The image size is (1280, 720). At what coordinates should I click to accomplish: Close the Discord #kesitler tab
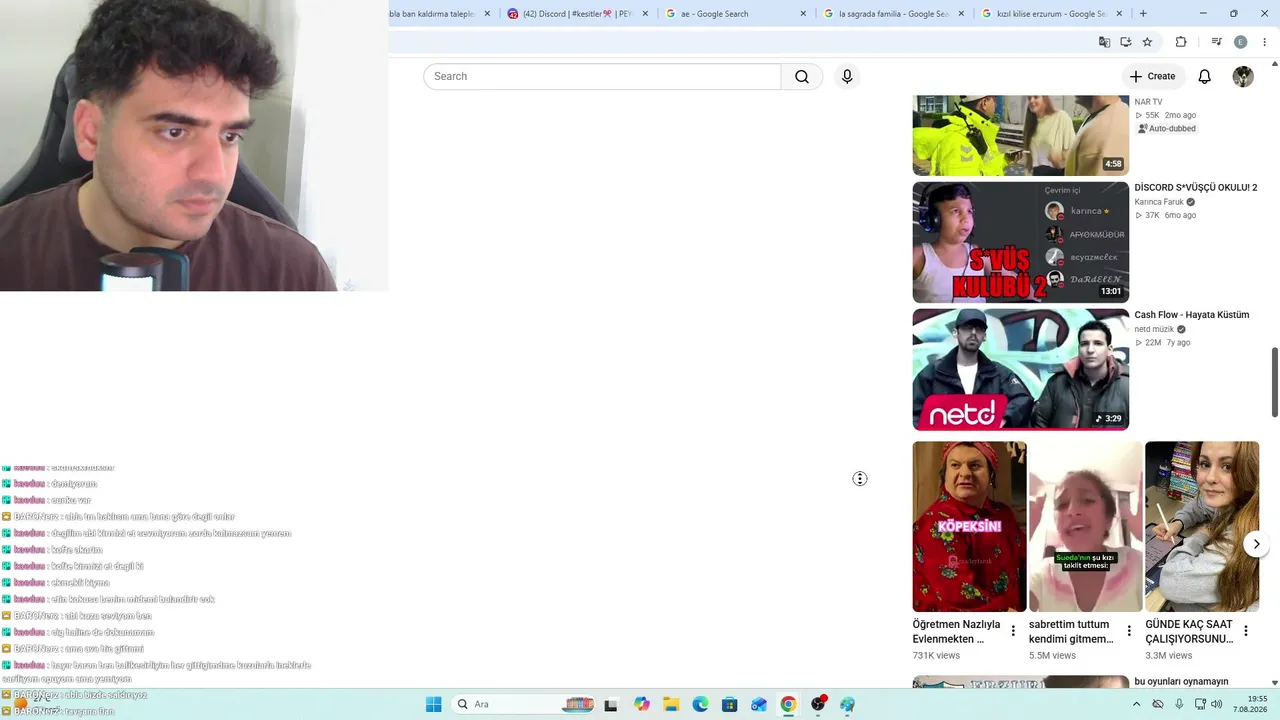(x=645, y=14)
